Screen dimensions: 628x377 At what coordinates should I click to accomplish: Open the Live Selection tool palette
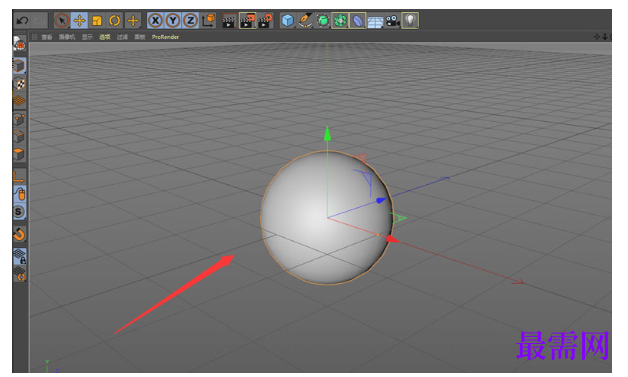pos(62,20)
